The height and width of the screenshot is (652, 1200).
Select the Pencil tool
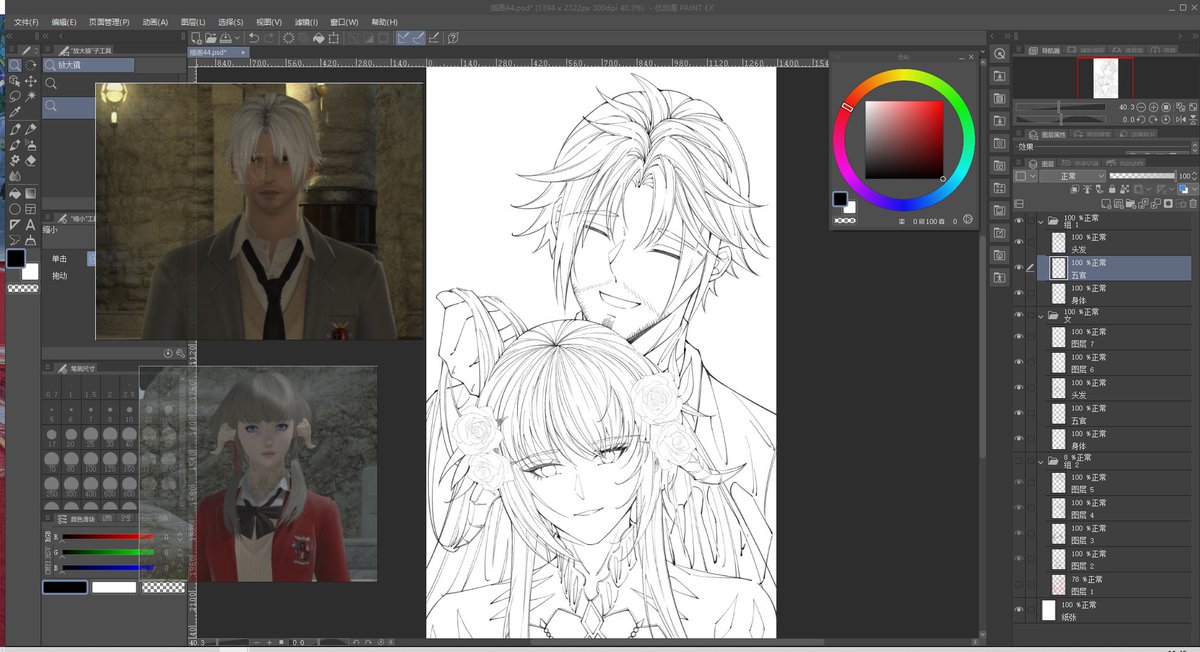[x=31, y=128]
